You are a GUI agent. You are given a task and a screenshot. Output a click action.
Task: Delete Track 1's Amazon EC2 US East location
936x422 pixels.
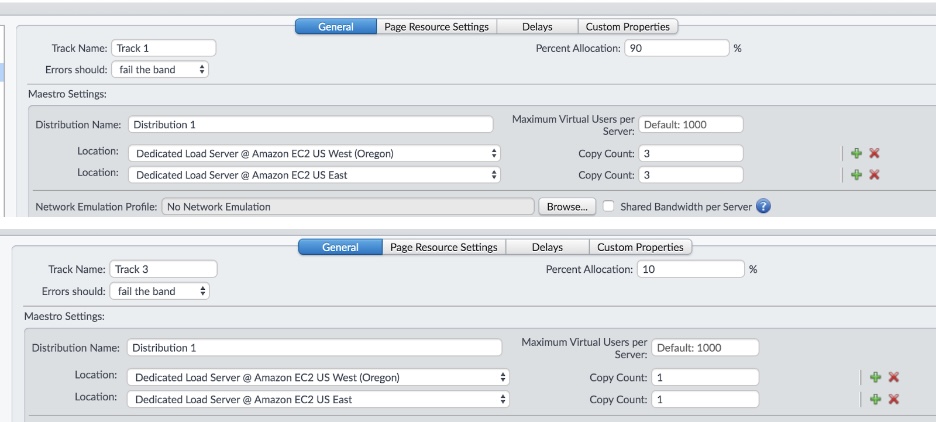[874, 175]
